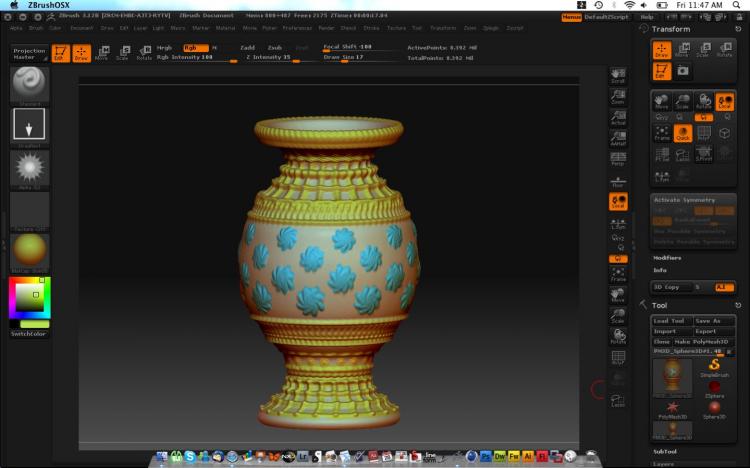
Task: Choose the ZSphere tool icon
Action: [714, 391]
